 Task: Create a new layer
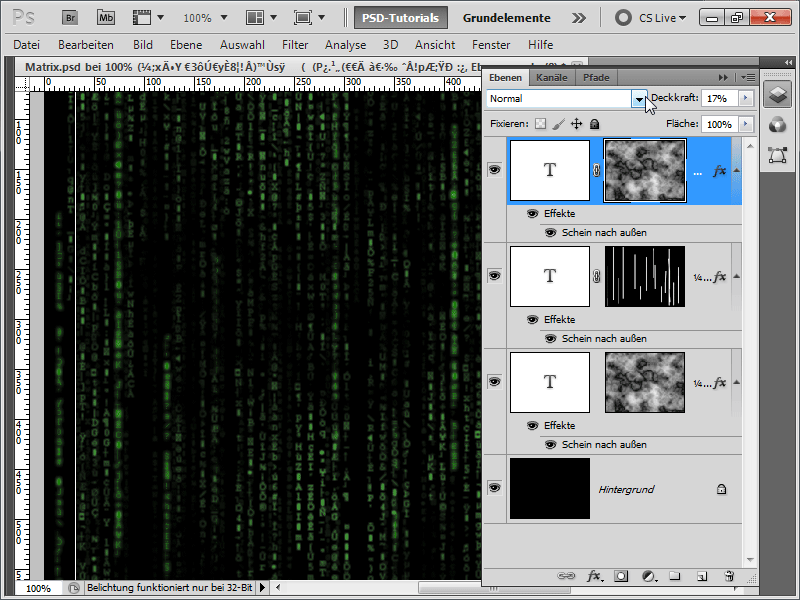point(702,576)
